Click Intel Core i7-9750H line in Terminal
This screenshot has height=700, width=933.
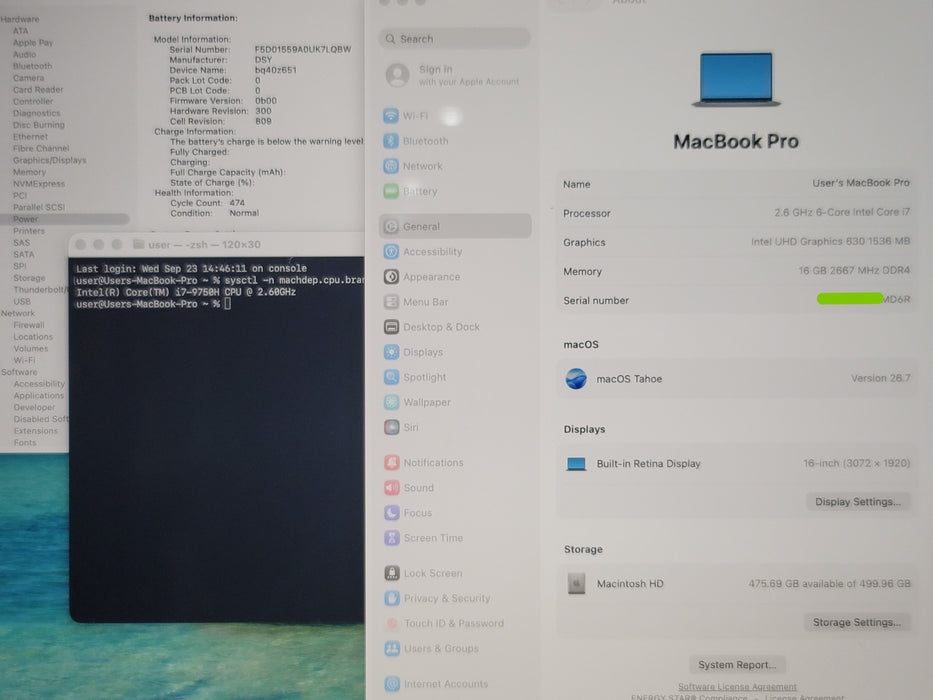[x=186, y=292]
